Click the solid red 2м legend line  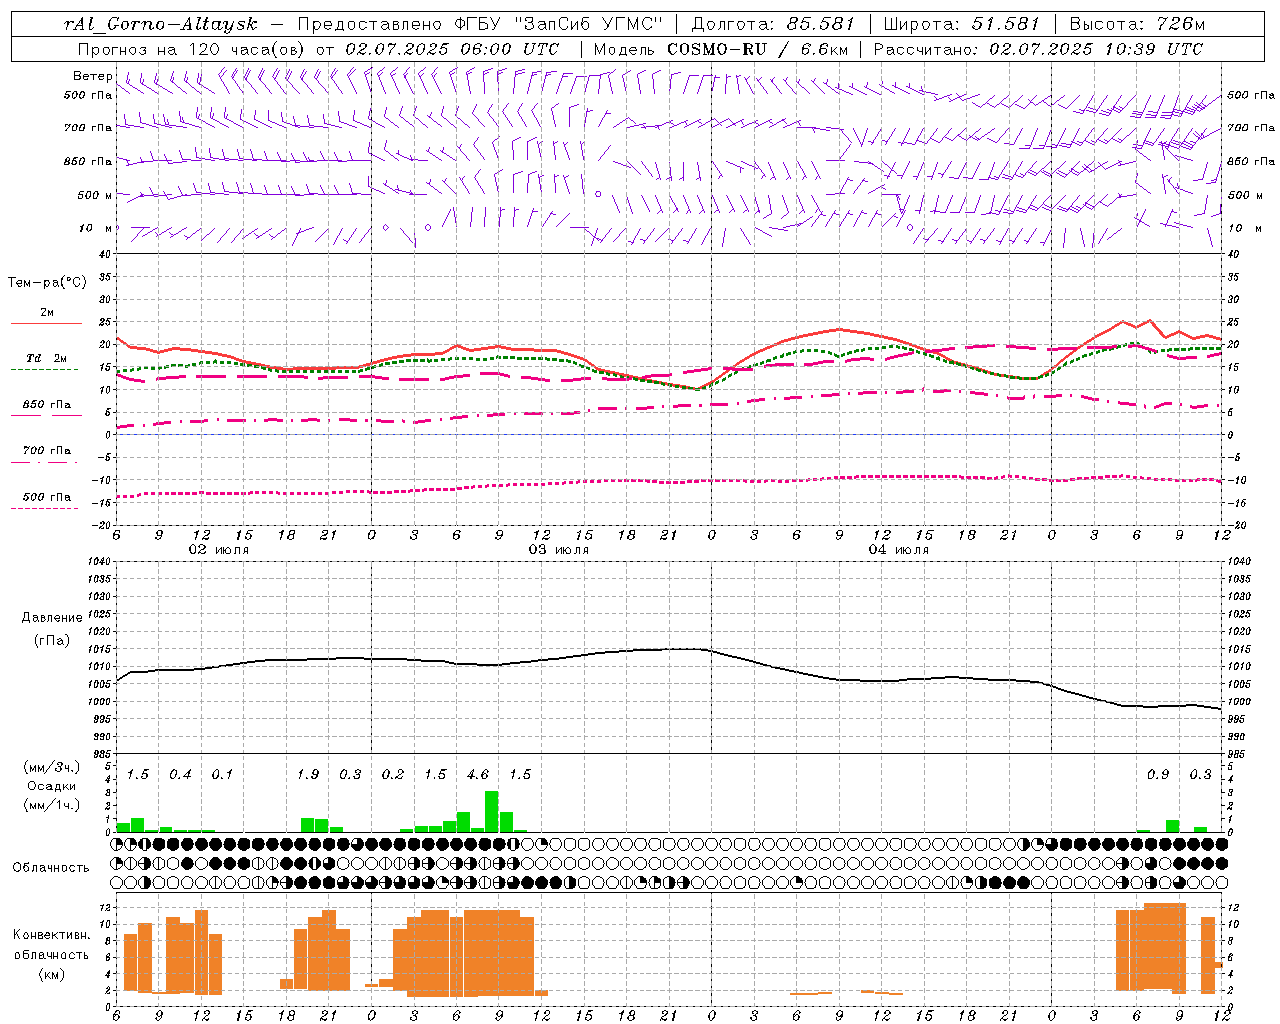(46, 323)
